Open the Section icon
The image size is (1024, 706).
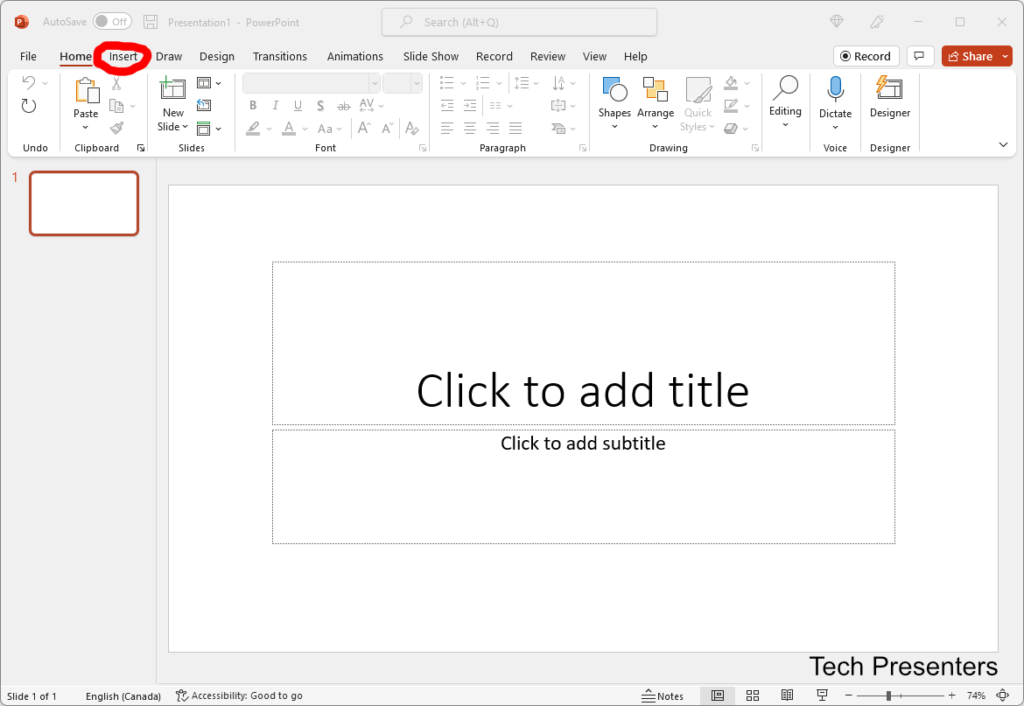(x=204, y=129)
